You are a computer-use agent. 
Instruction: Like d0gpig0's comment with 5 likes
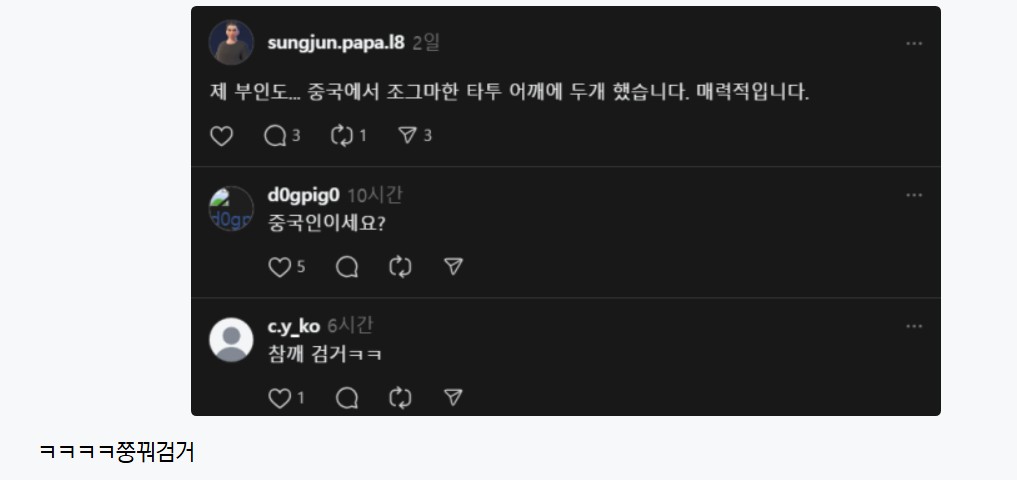click(286, 267)
